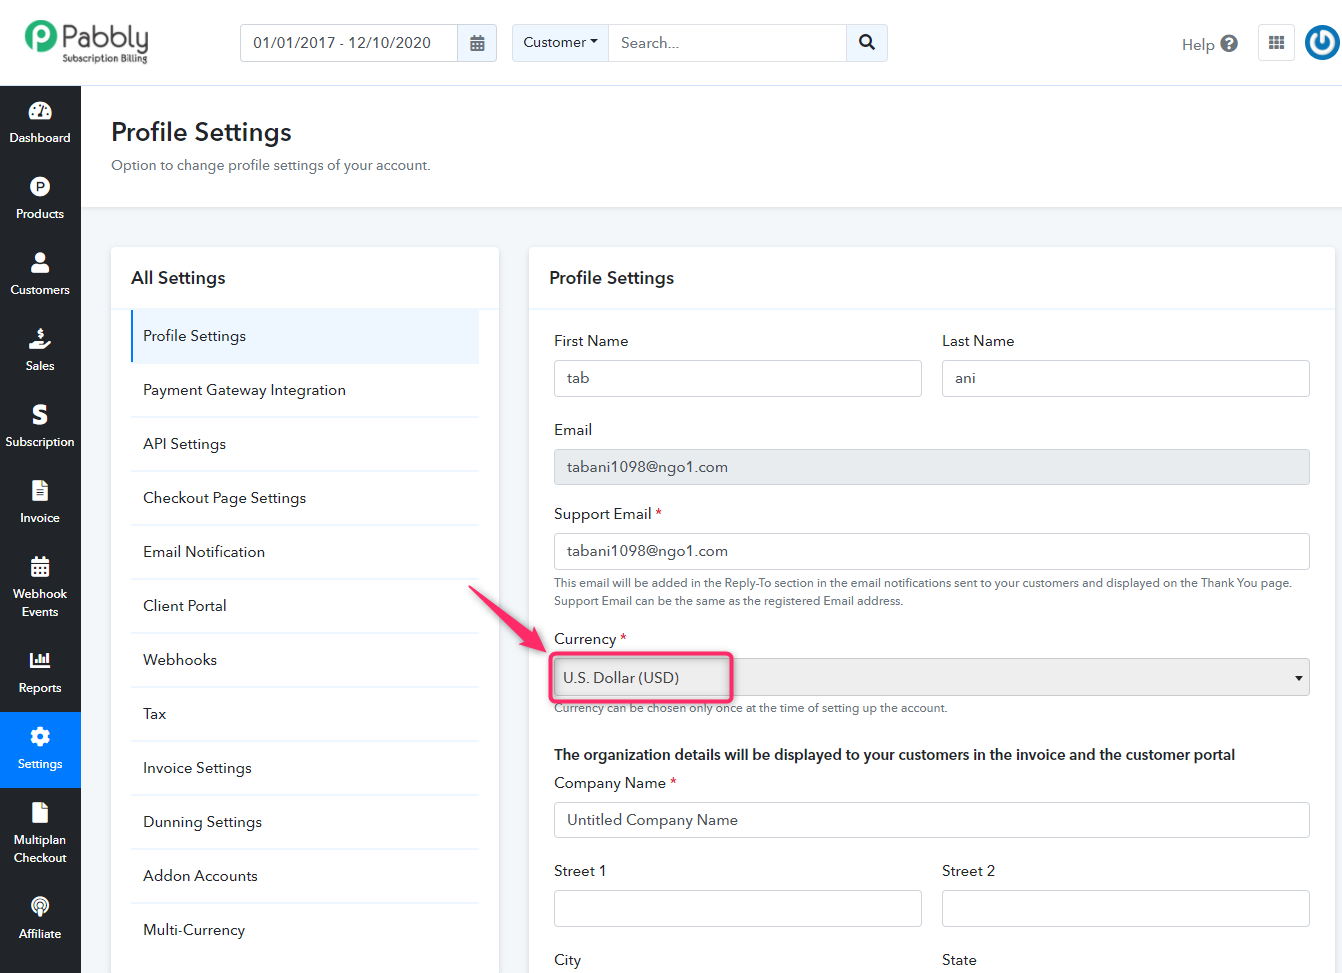Open Addon Accounts settings
The width and height of the screenshot is (1342, 973).
(x=305, y=876)
